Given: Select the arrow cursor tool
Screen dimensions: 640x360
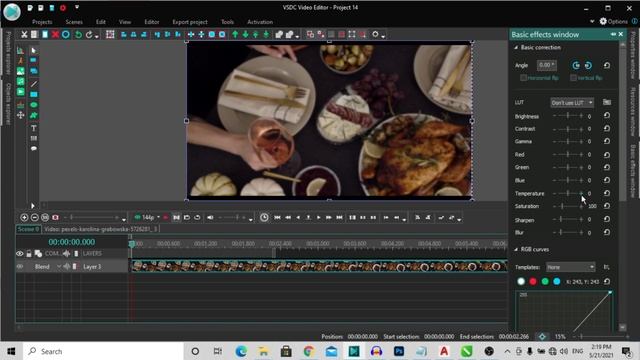Looking at the screenshot, I should click(33, 50).
